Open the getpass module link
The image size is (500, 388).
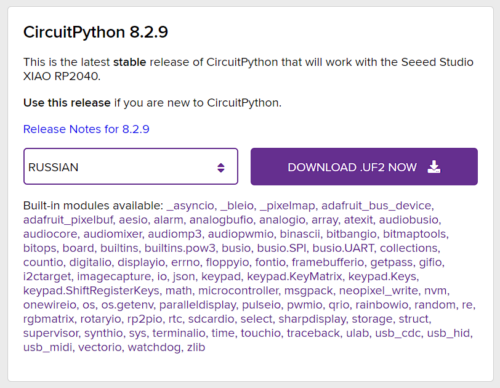click(391, 262)
